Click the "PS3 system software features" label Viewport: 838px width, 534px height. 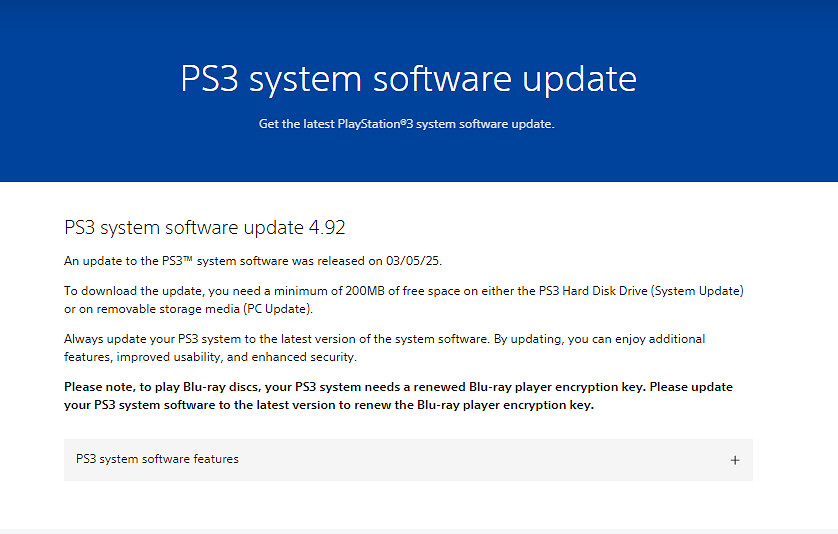coord(157,460)
